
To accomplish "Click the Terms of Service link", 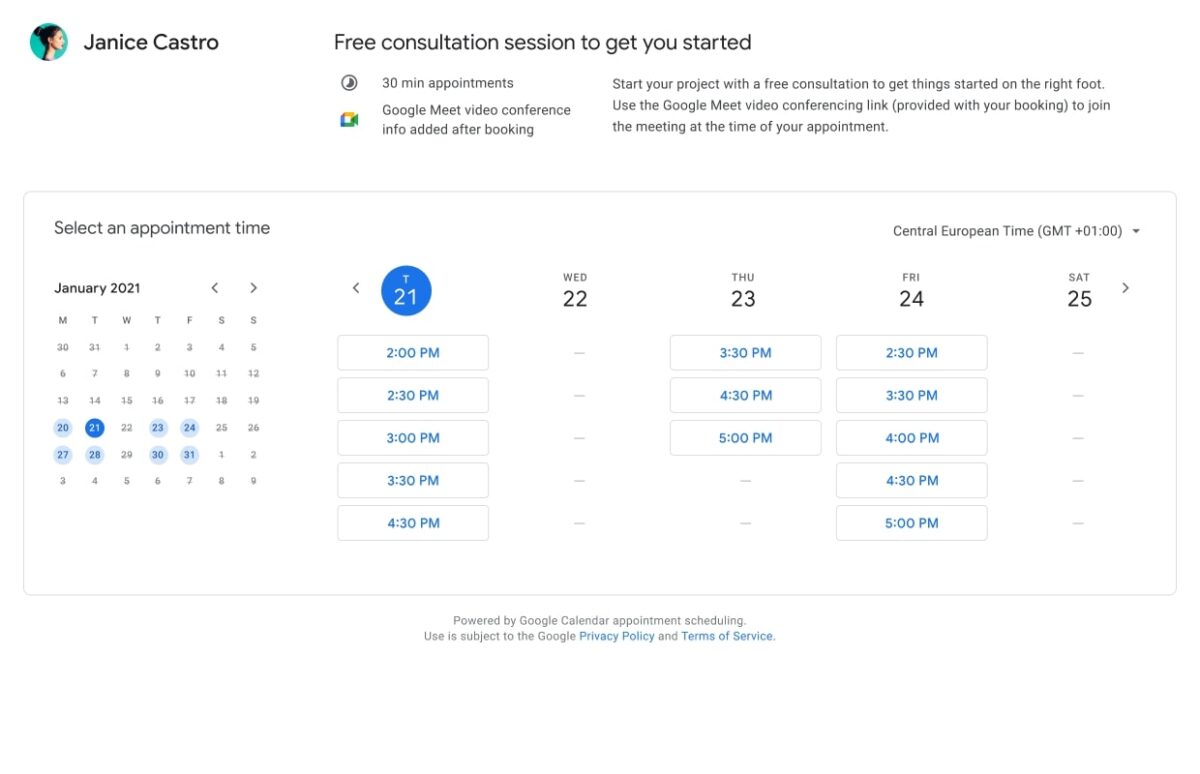I will click(x=727, y=636).
